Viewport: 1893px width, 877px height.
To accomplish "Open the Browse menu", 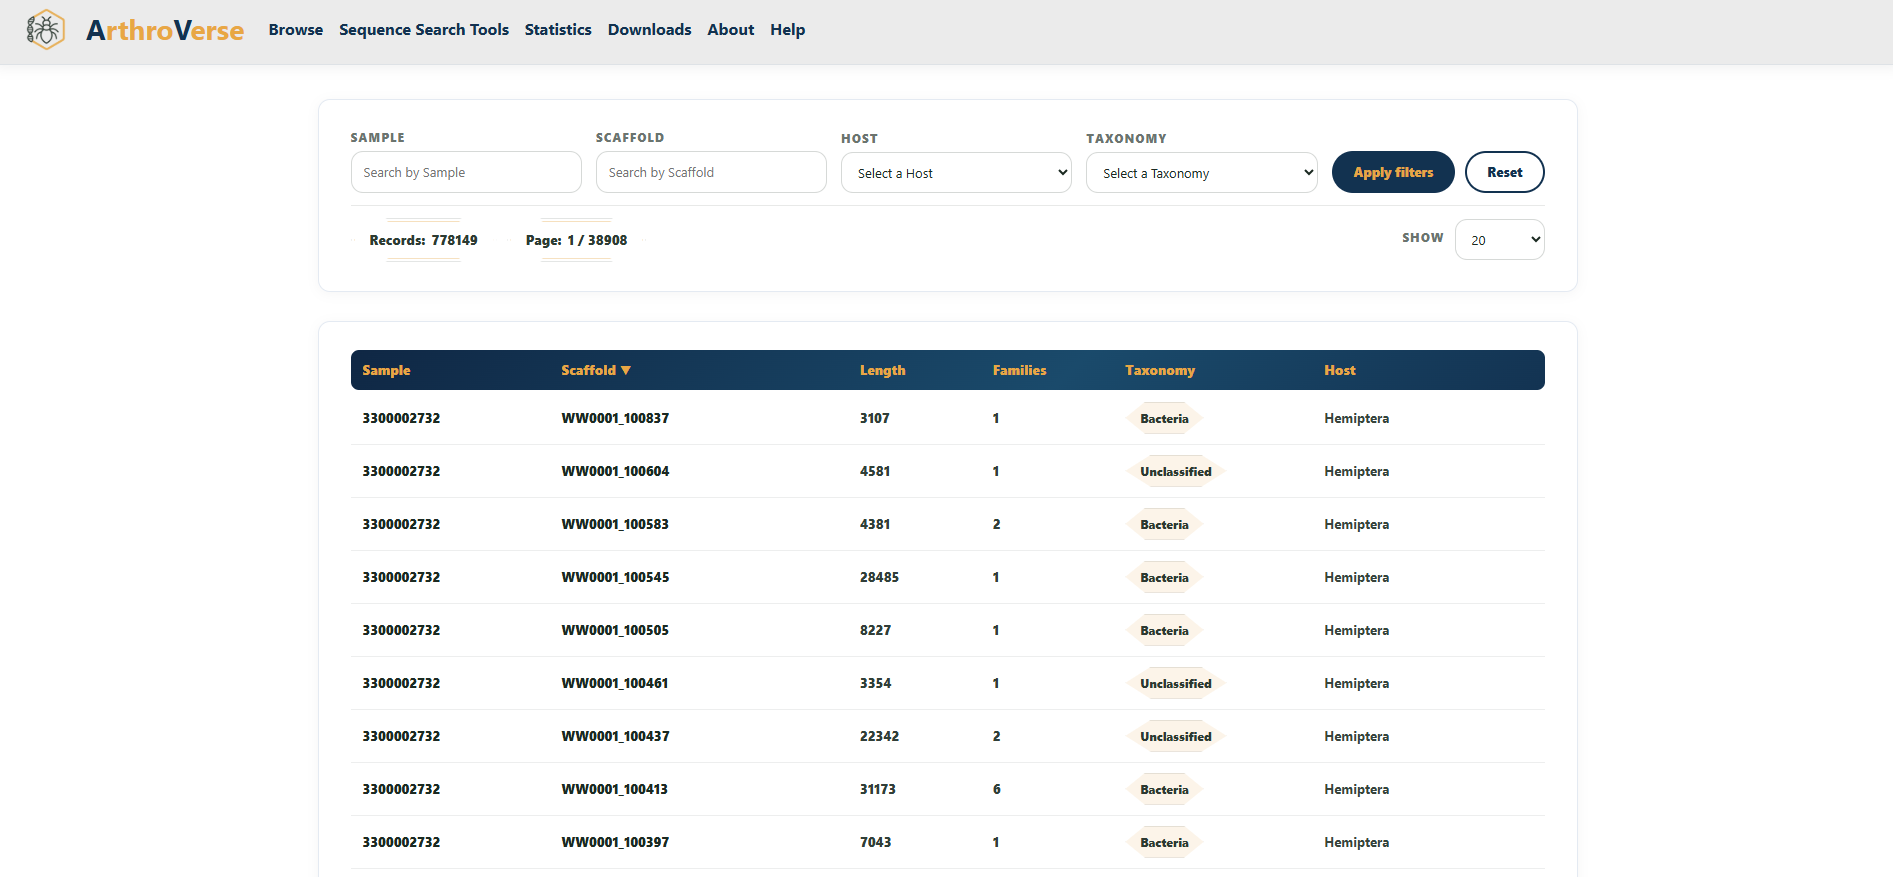I will [296, 30].
